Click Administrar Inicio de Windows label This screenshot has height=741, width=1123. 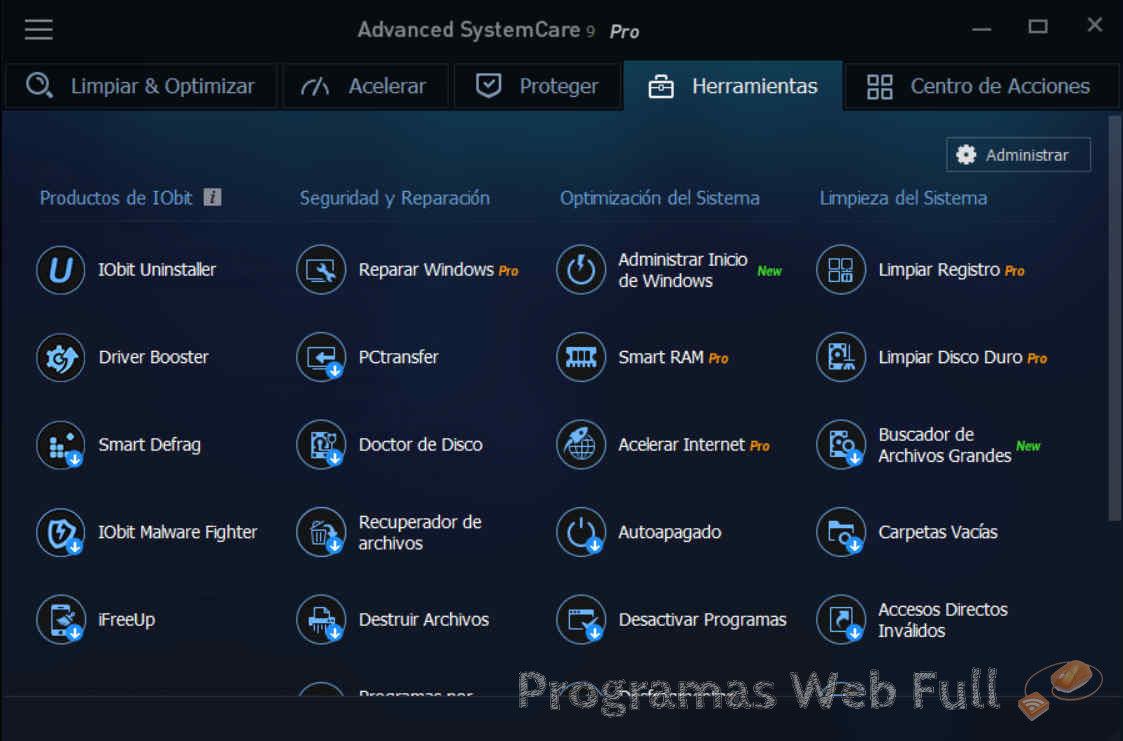click(683, 270)
